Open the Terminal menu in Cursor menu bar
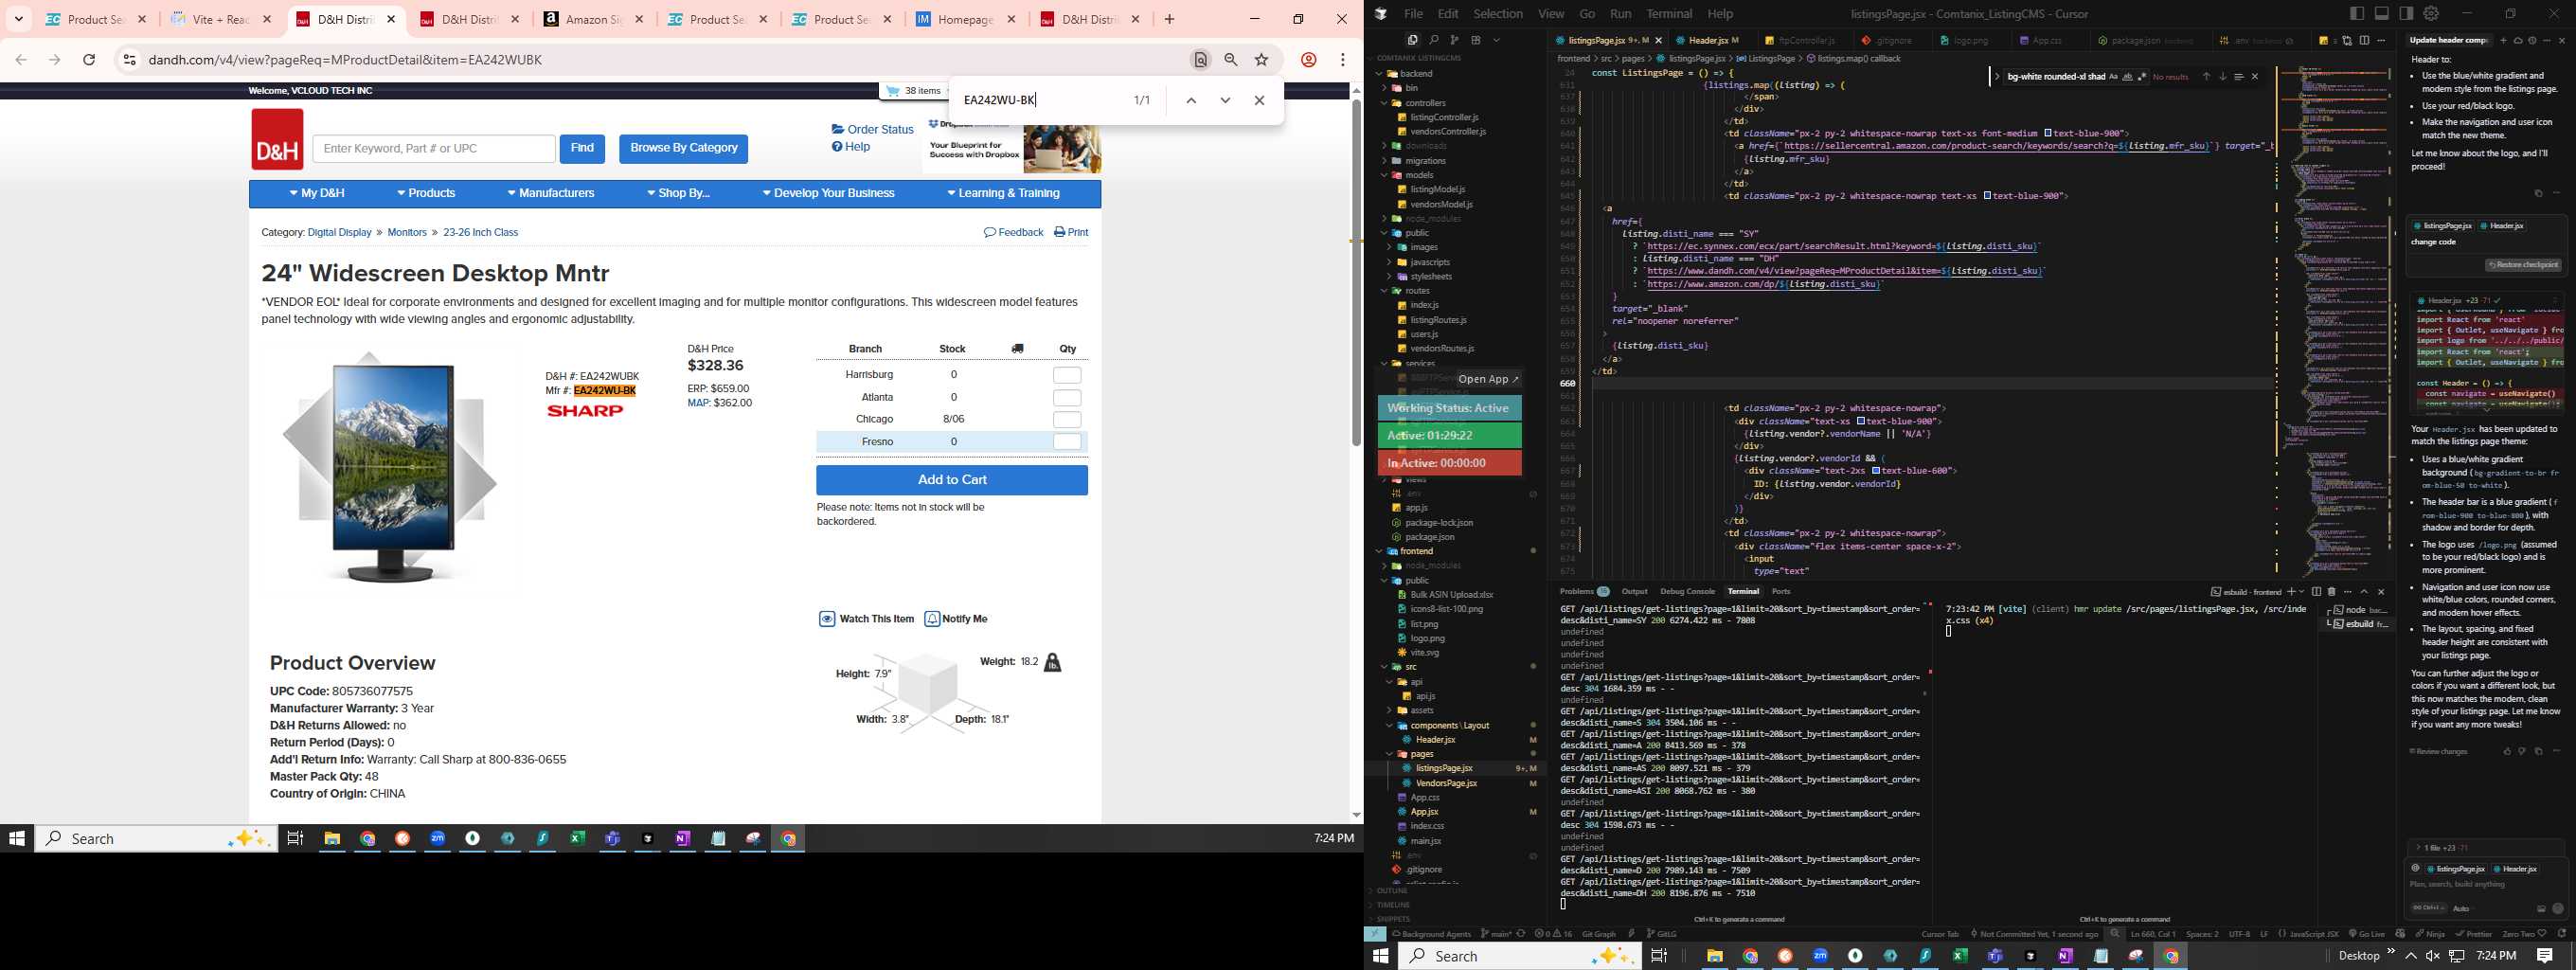Viewport: 2576px width, 970px height. (1669, 14)
